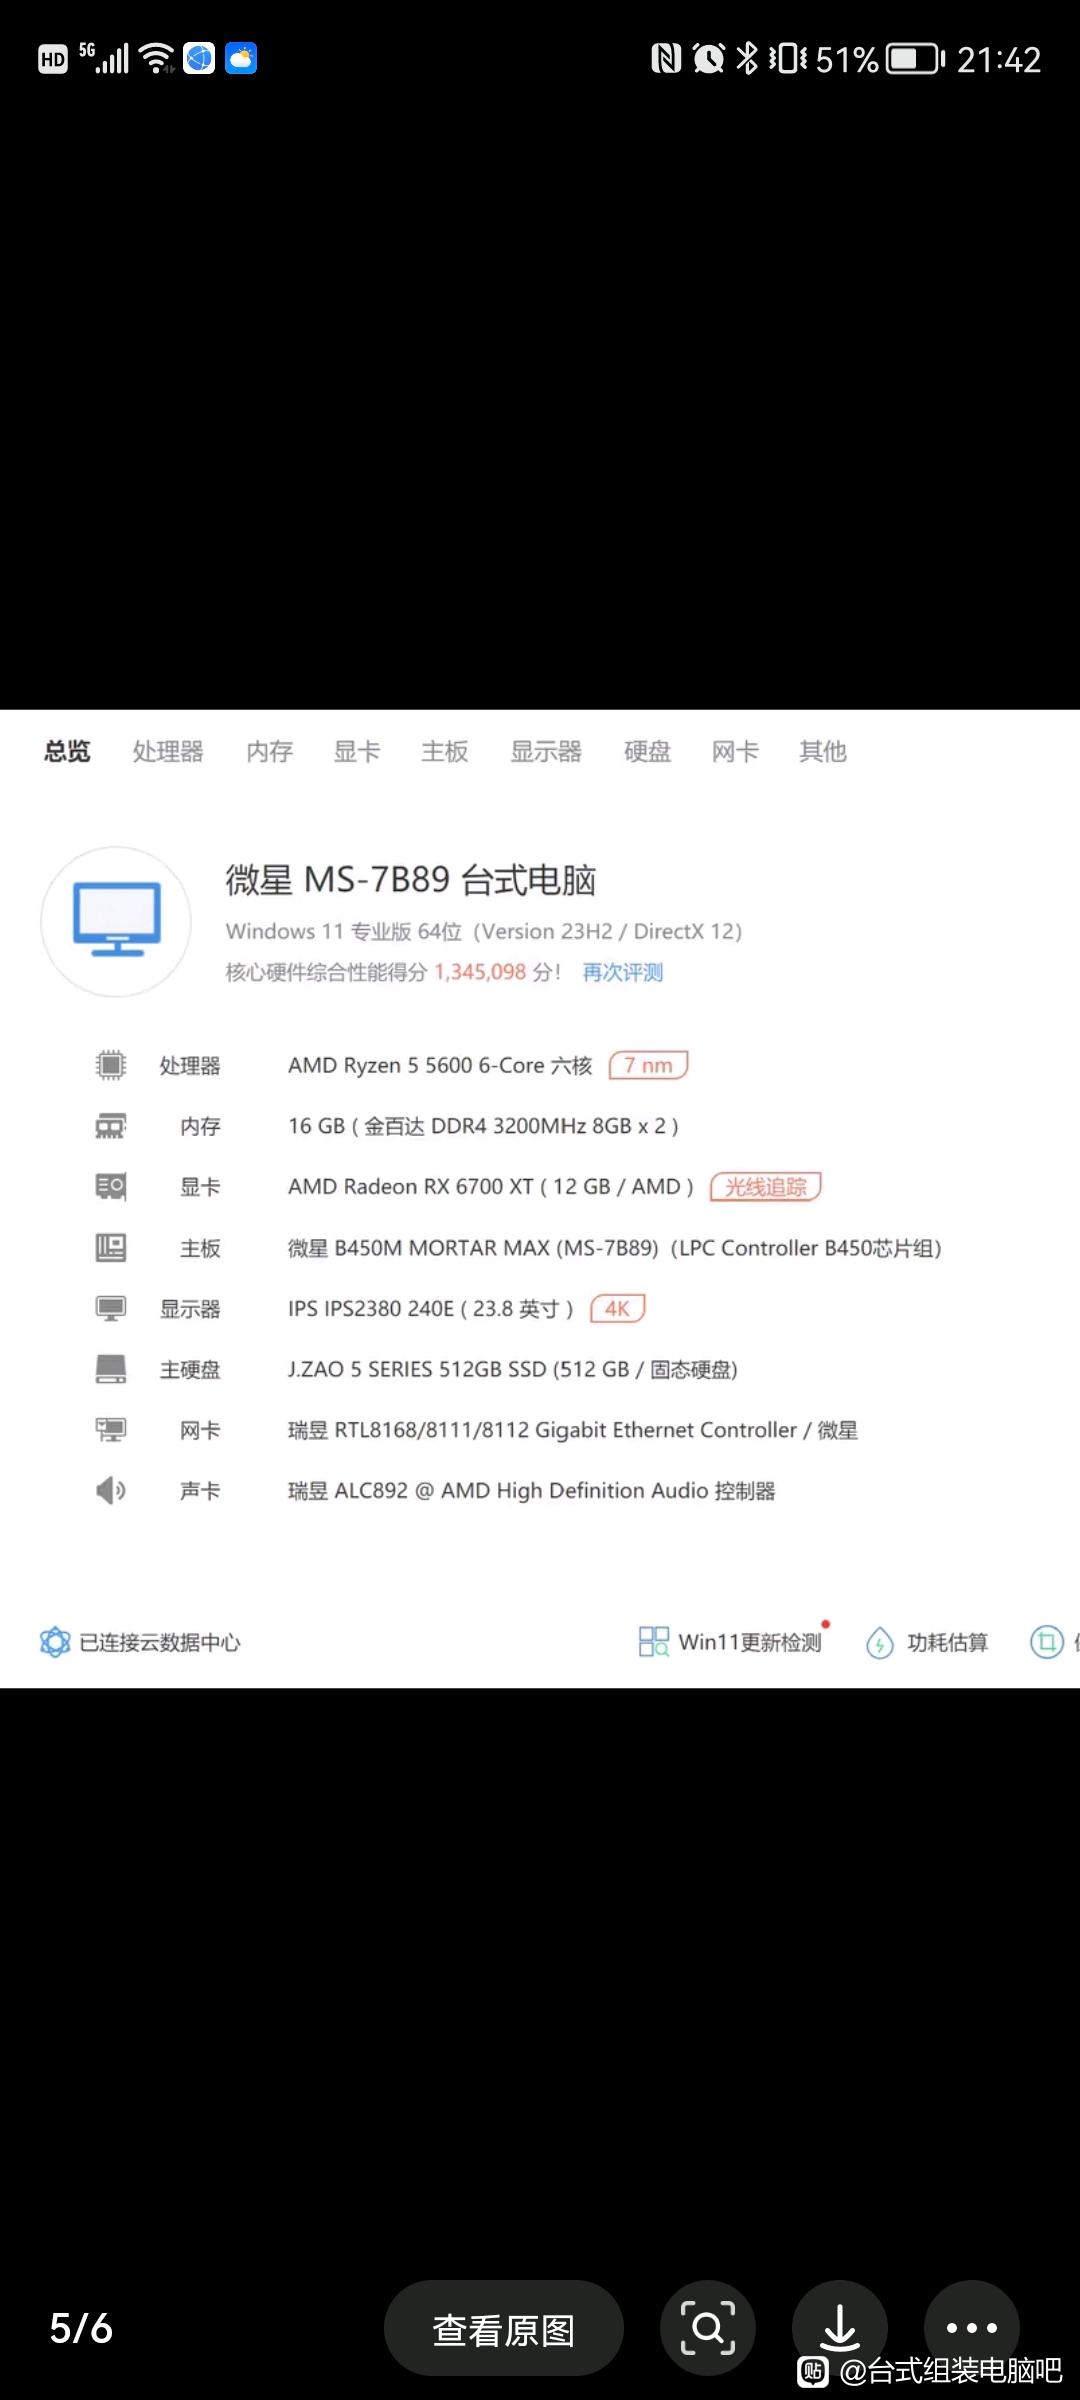
Task: Tap the Wi-Fi icon in status bar
Action: tap(158, 59)
